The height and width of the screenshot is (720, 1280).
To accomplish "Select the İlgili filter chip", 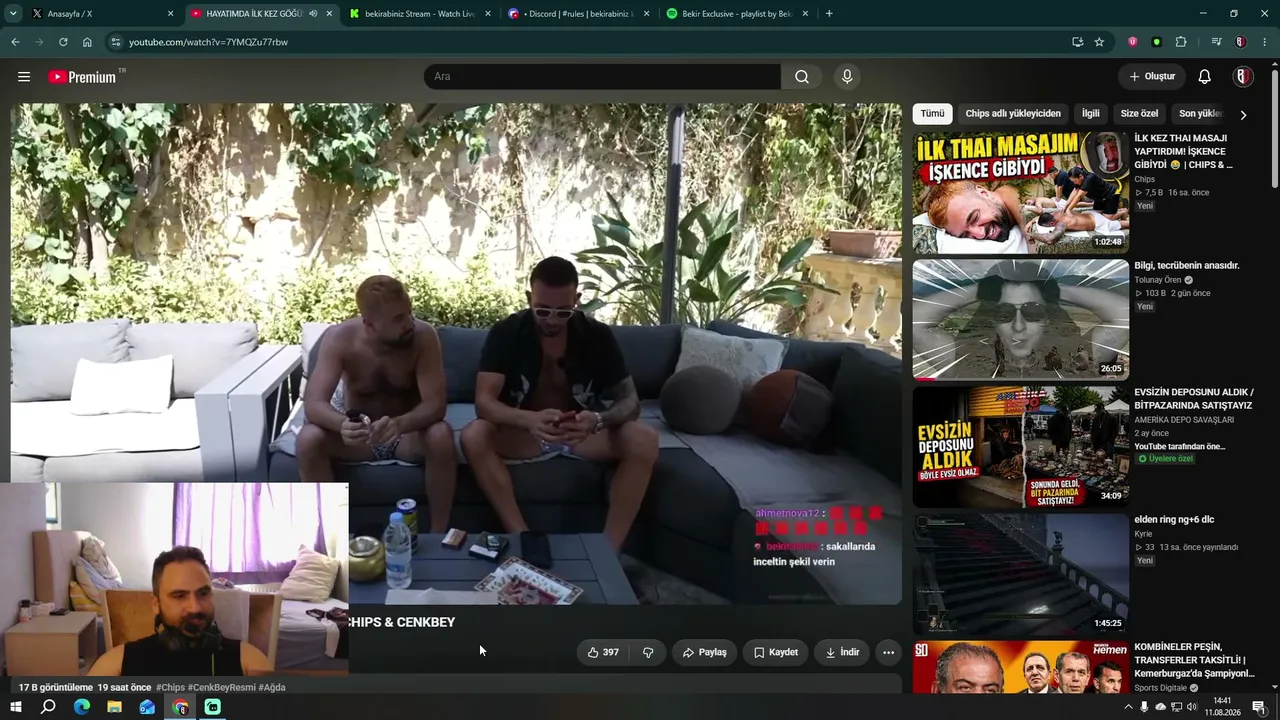I will pos(1091,114).
